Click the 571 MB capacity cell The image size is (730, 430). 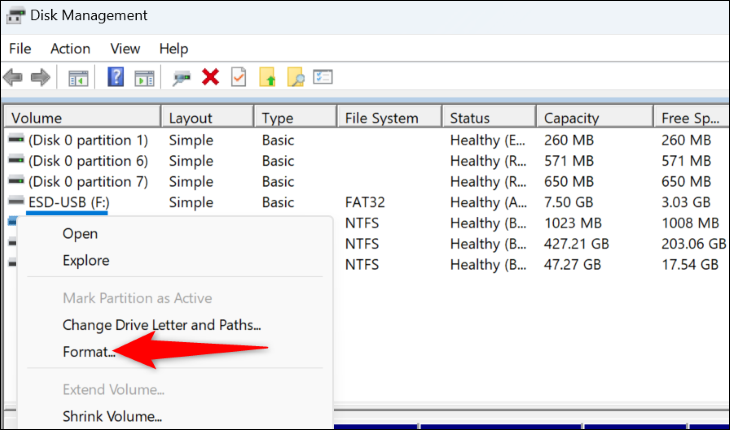click(x=568, y=161)
